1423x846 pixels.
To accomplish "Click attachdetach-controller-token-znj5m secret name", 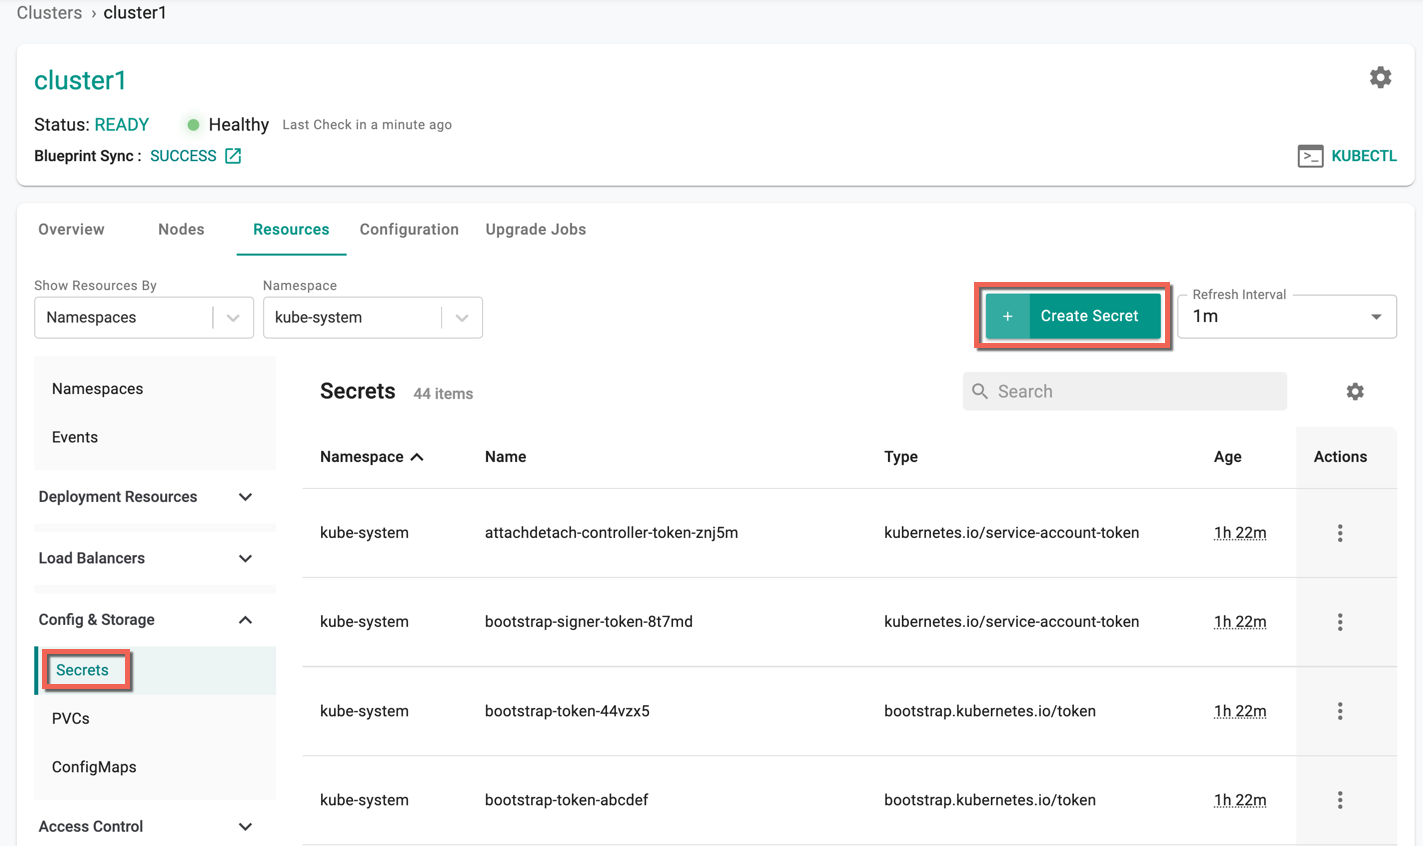I will [611, 533].
